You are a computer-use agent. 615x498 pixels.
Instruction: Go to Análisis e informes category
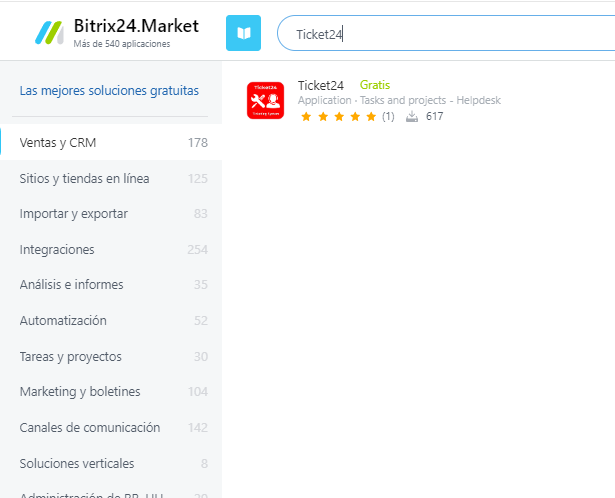click(x=71, y=285)
